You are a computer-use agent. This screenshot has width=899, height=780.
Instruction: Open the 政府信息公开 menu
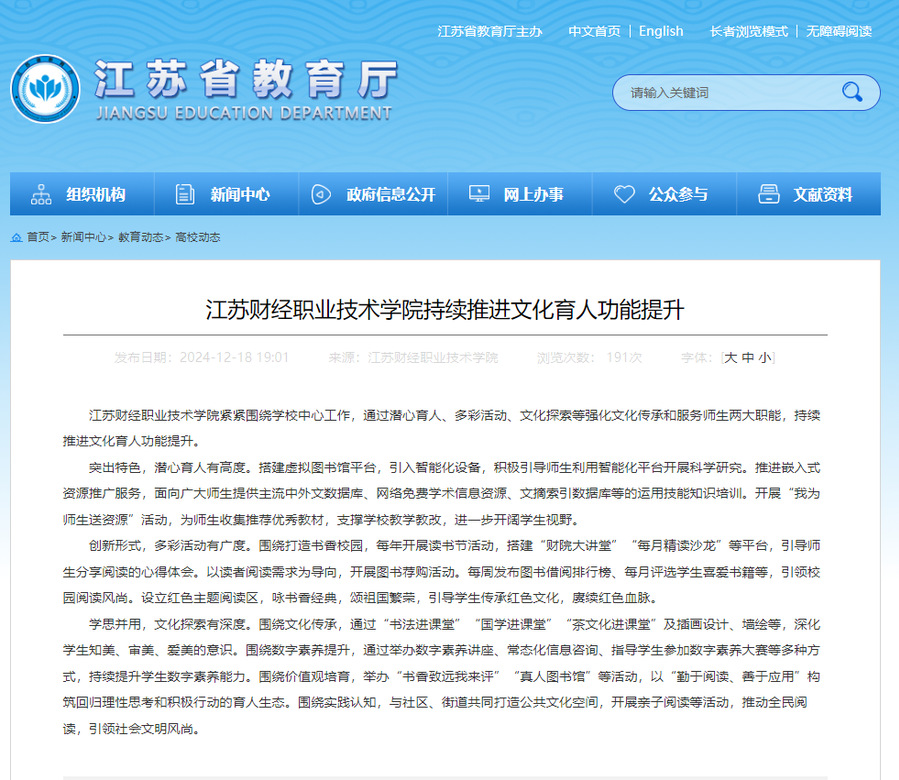(373, 194)
